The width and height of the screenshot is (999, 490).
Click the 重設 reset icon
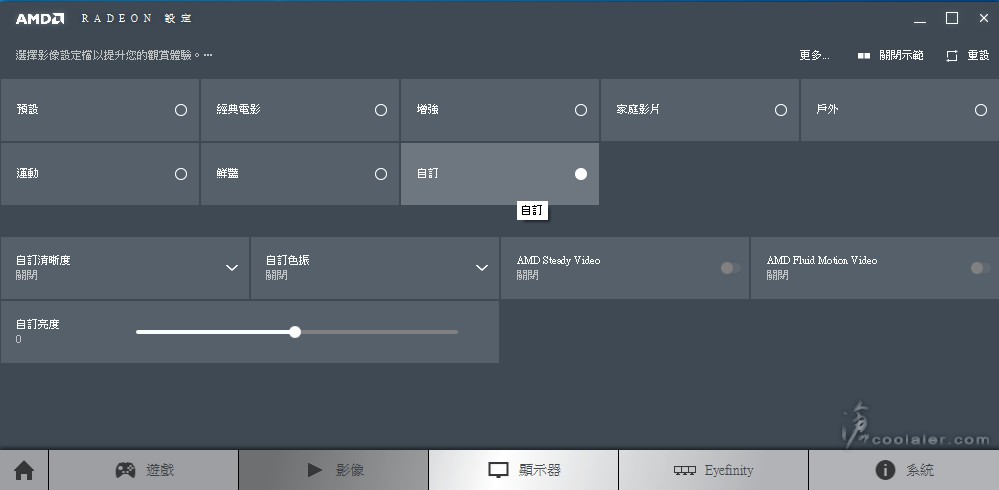point(952,56)
